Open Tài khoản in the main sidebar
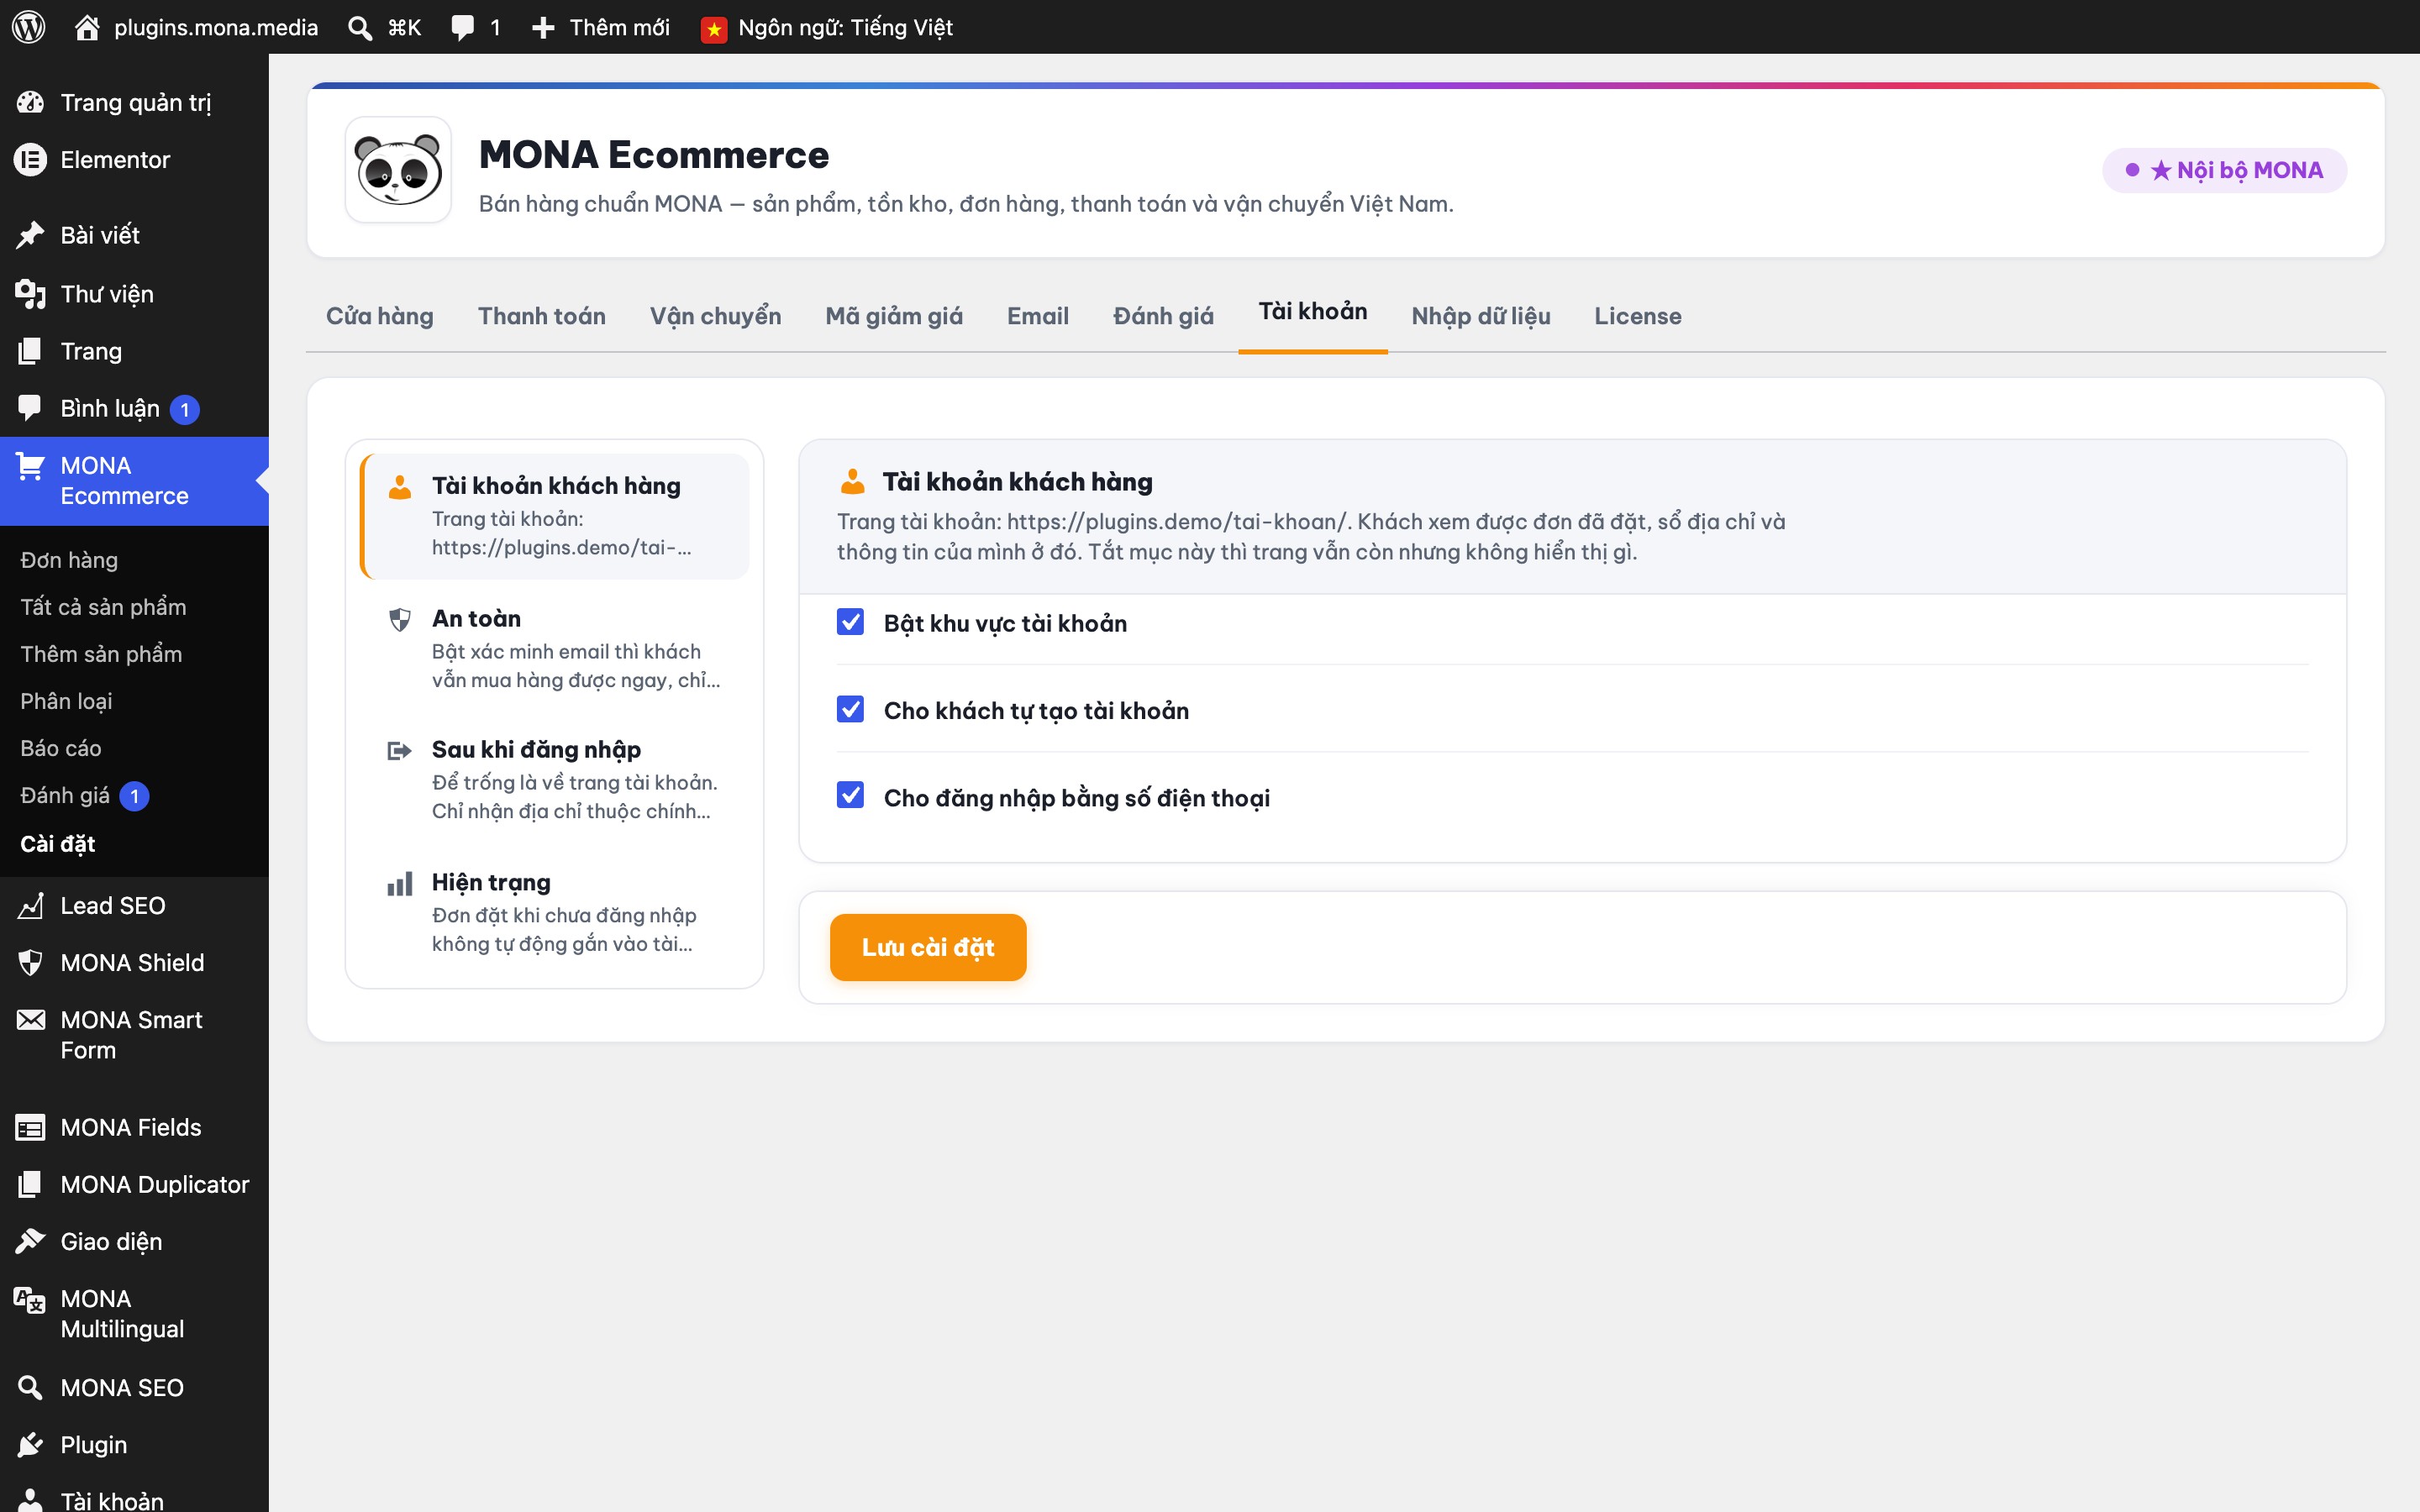The width and height of the screenshot is (2420, 1512). point(112,1500)
